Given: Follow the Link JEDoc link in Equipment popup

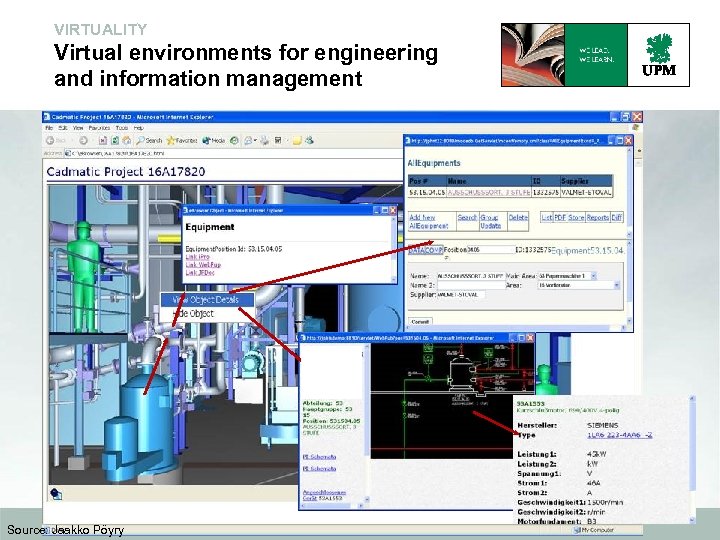Looking at the screenshot, I should 200,273.
